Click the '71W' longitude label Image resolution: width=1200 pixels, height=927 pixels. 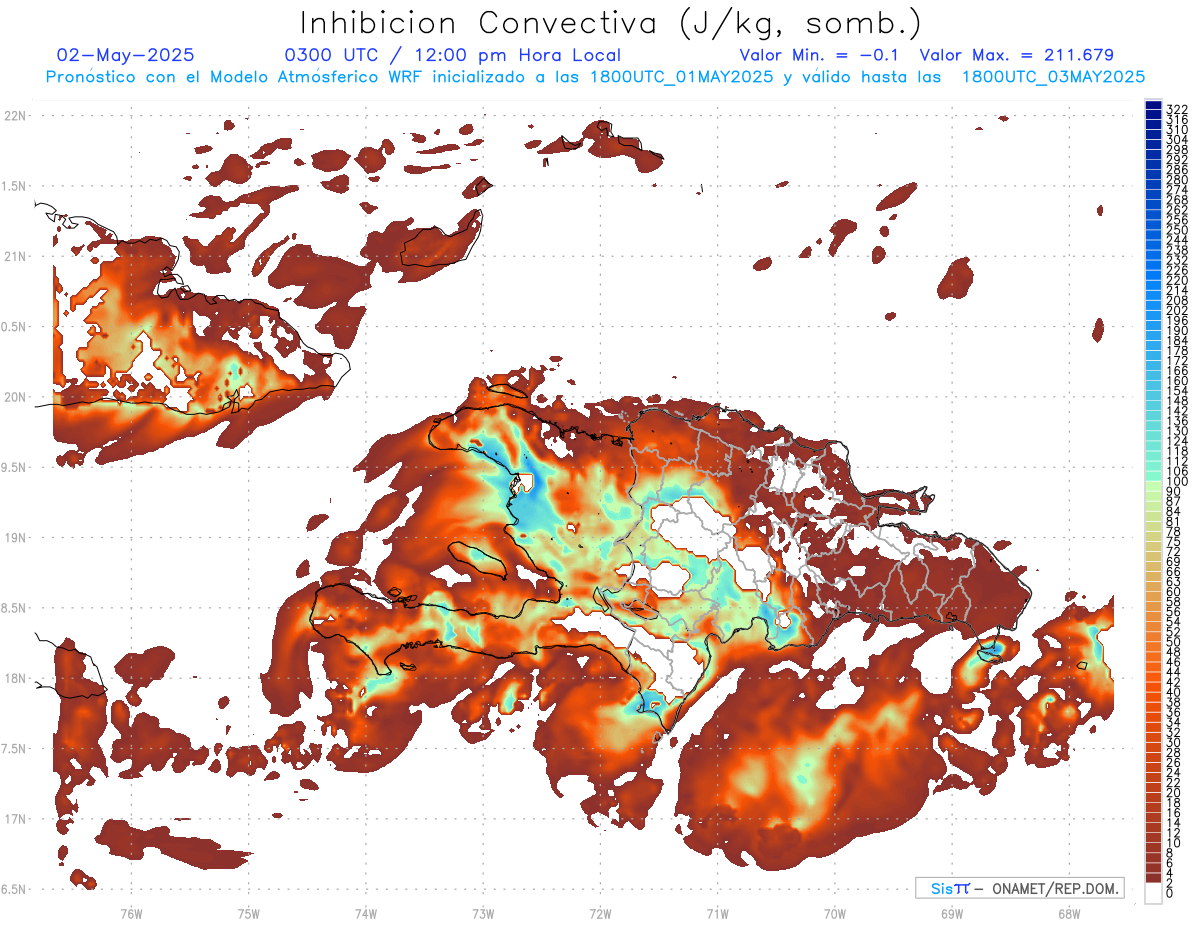point(717,913)
